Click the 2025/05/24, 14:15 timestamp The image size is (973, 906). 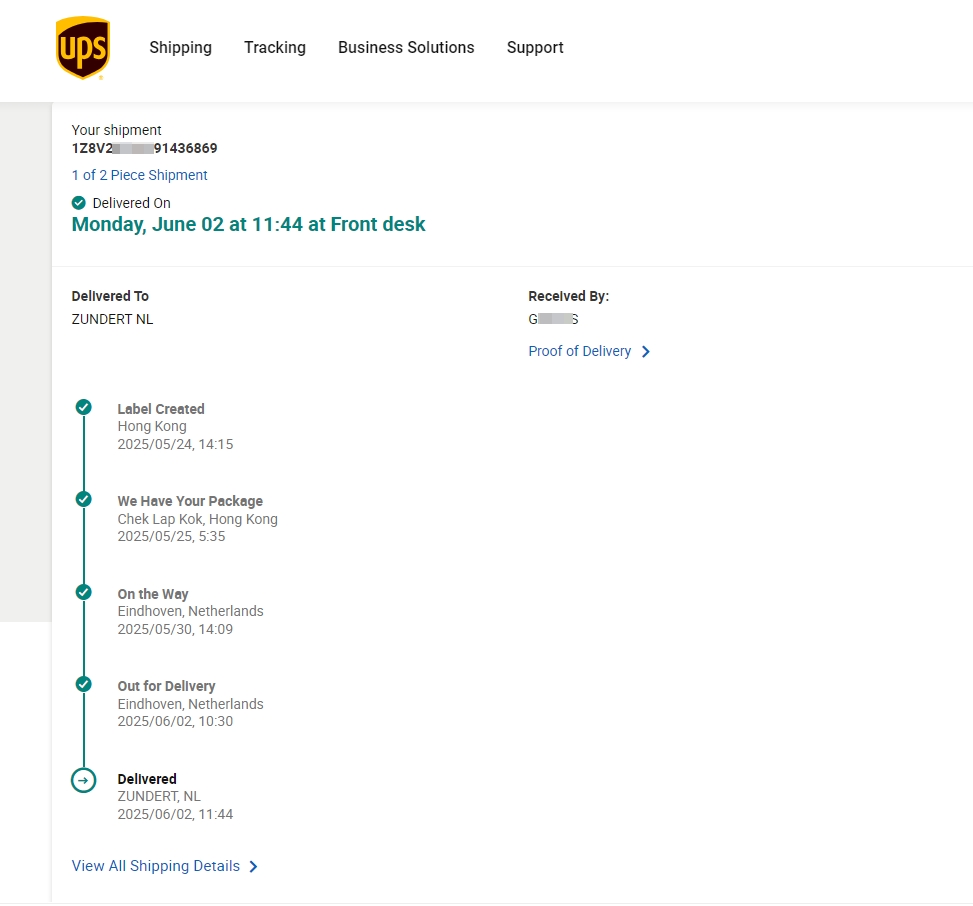176,444
